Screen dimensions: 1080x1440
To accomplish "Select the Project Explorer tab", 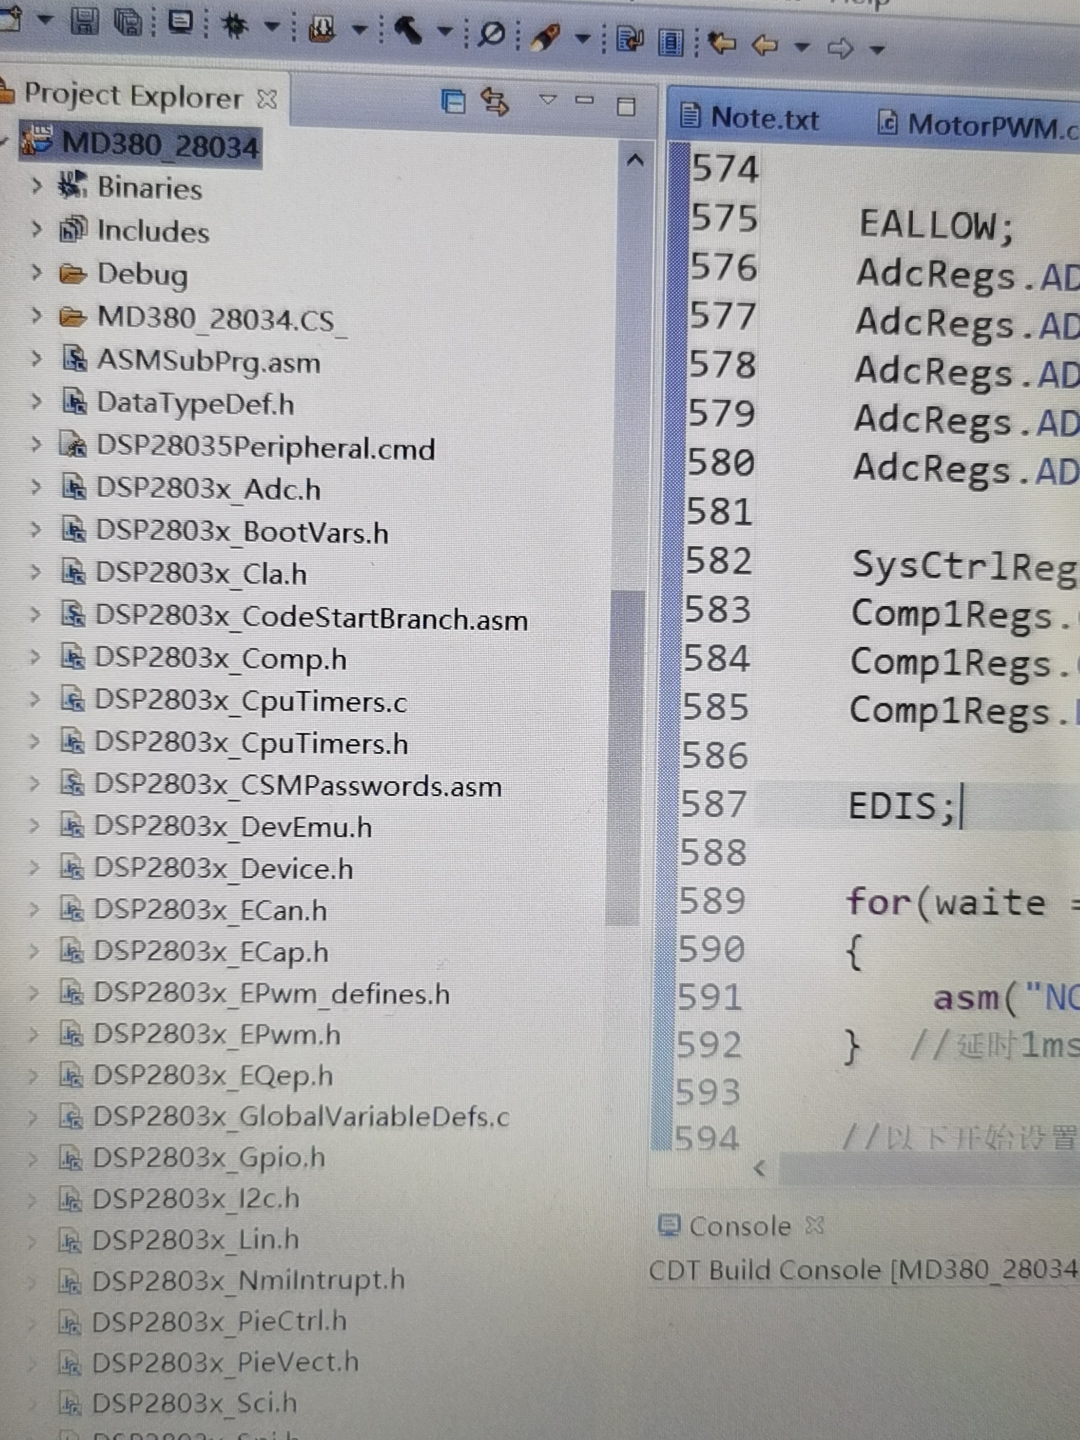I will (x=133, y=96).
